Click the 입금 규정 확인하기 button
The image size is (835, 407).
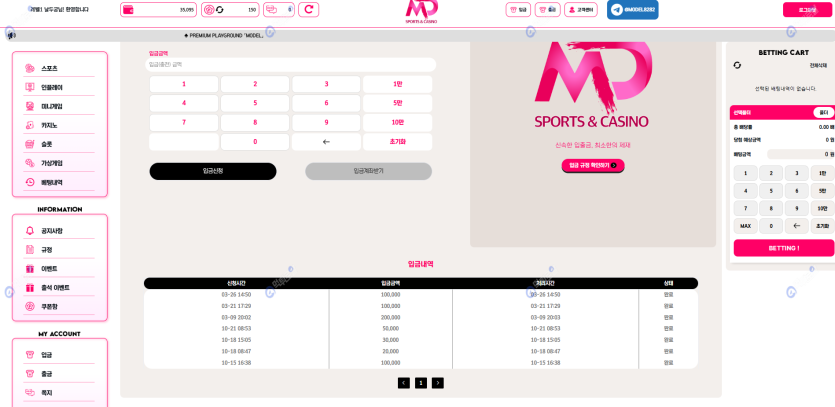(593, 166)
